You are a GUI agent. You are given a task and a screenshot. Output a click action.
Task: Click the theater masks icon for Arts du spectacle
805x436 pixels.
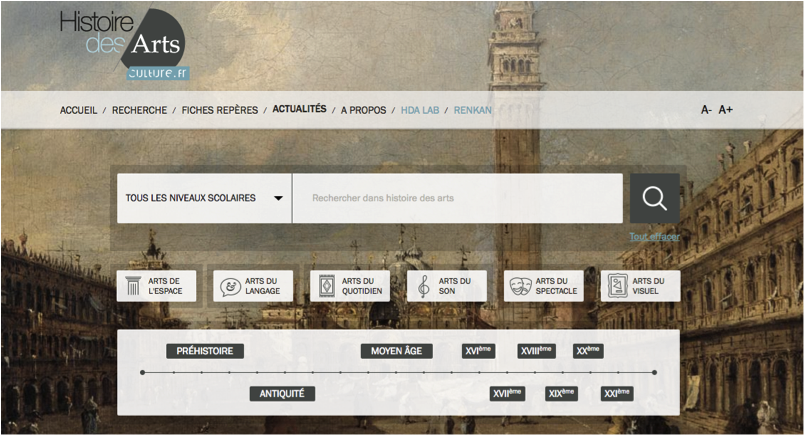[x=520, y=286]
